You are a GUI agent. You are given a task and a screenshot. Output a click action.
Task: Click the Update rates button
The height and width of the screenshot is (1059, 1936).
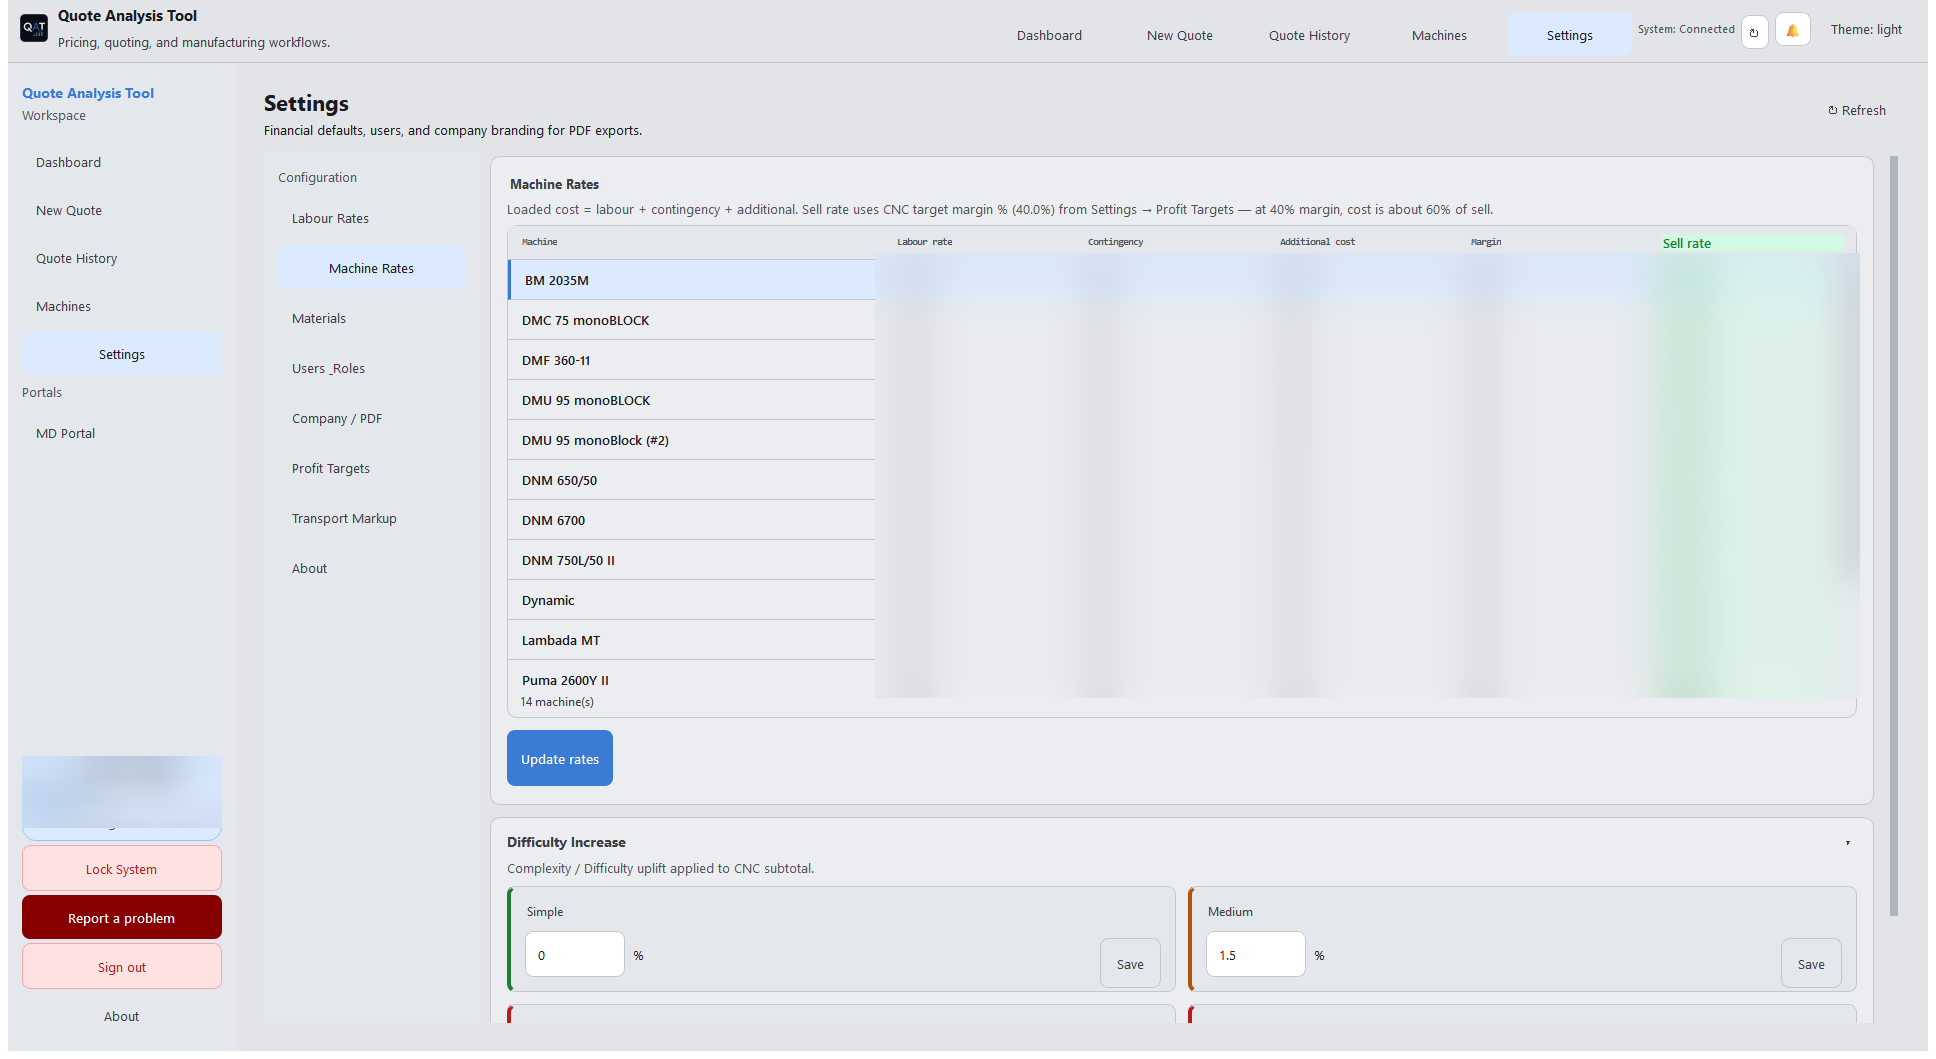(559, 758)
